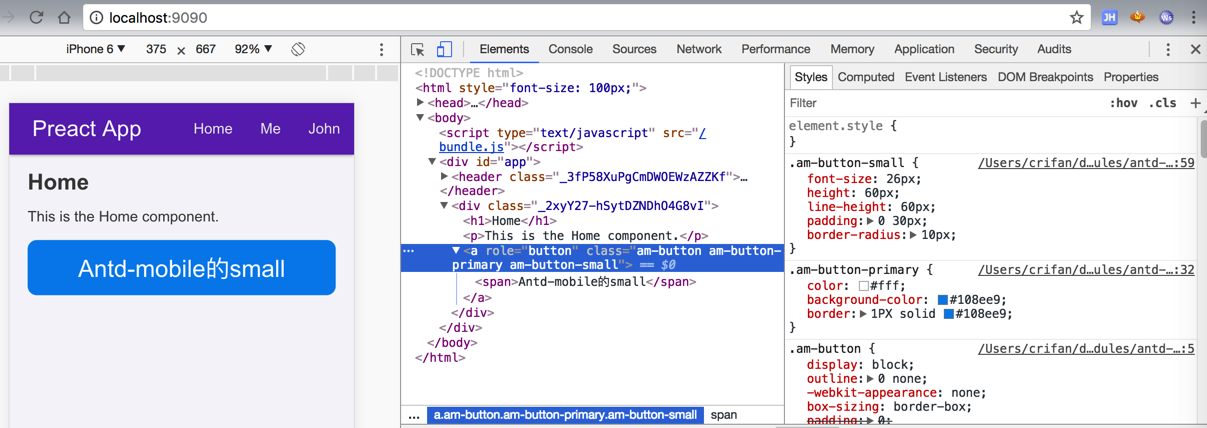Screen dimensions: 1207x428
Task: Select the h1 Home node in DOM tree
Action: (x=510, y=221)
